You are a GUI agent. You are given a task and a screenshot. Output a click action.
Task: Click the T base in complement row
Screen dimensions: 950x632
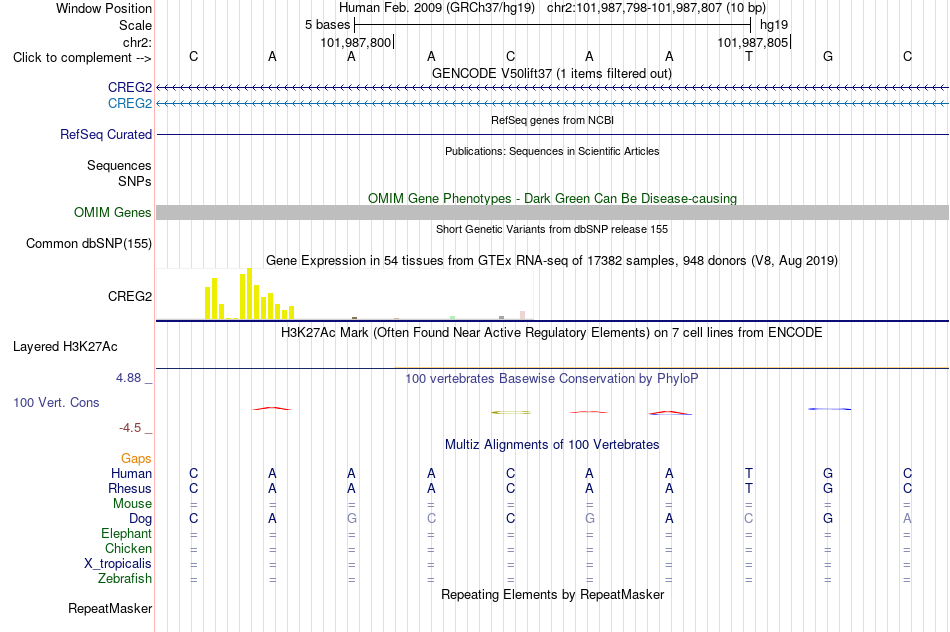749,56
